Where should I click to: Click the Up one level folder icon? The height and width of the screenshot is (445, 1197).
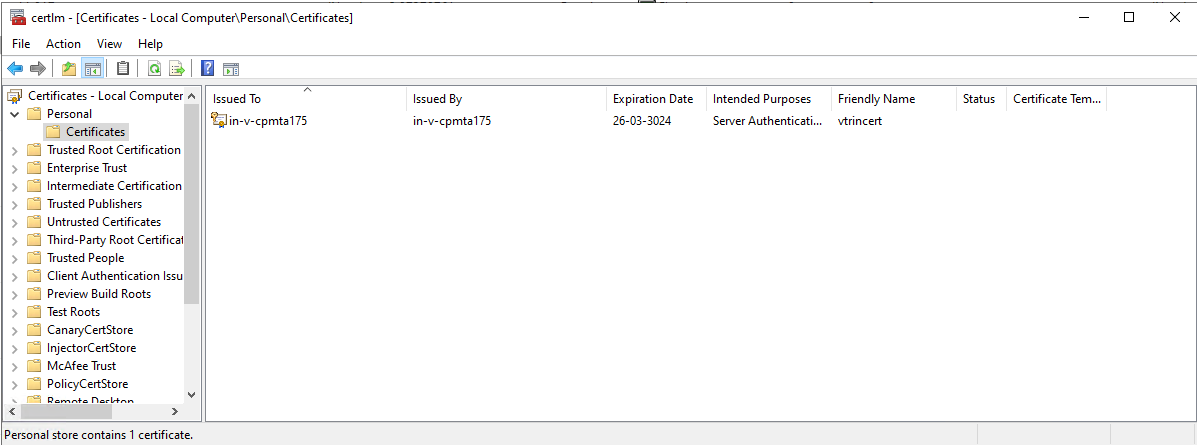pyautogui.click(x=69, y=69)
